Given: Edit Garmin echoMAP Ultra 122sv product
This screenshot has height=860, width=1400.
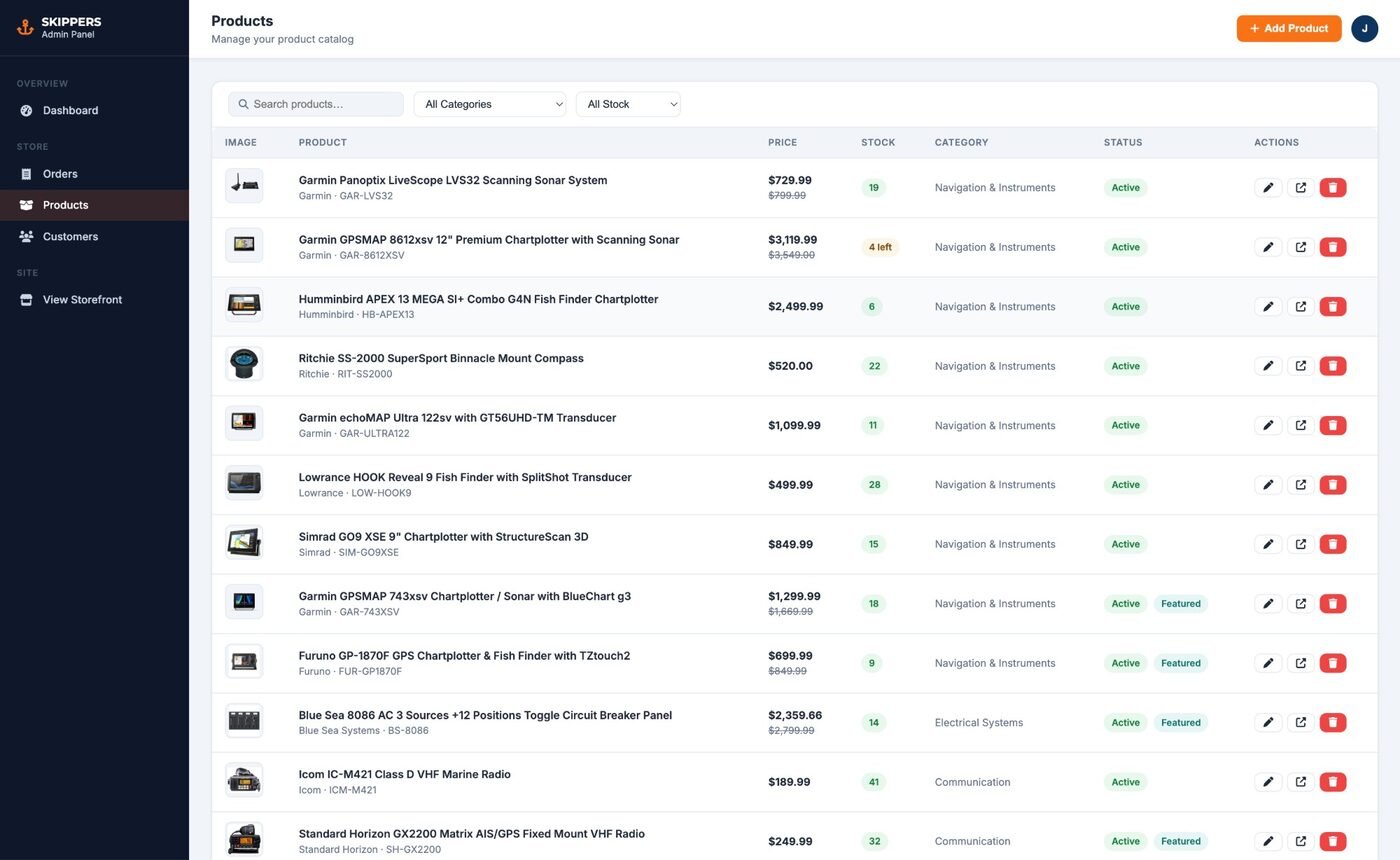Looking at the screenshot, I should tap(1268, 426).
